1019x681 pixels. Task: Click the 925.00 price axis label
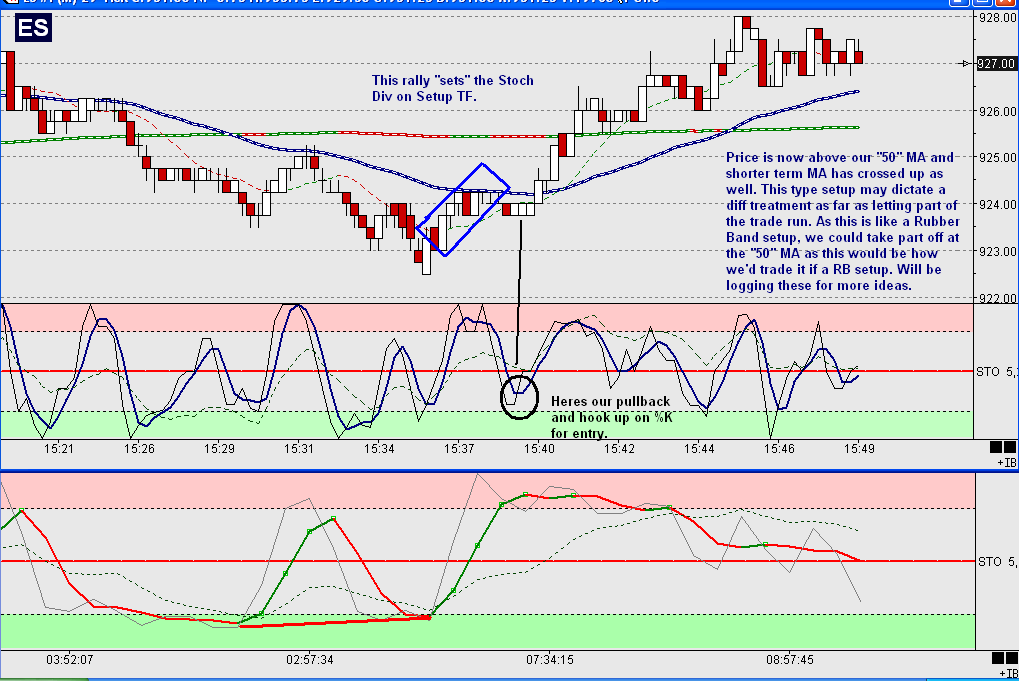tap(998, 157)
